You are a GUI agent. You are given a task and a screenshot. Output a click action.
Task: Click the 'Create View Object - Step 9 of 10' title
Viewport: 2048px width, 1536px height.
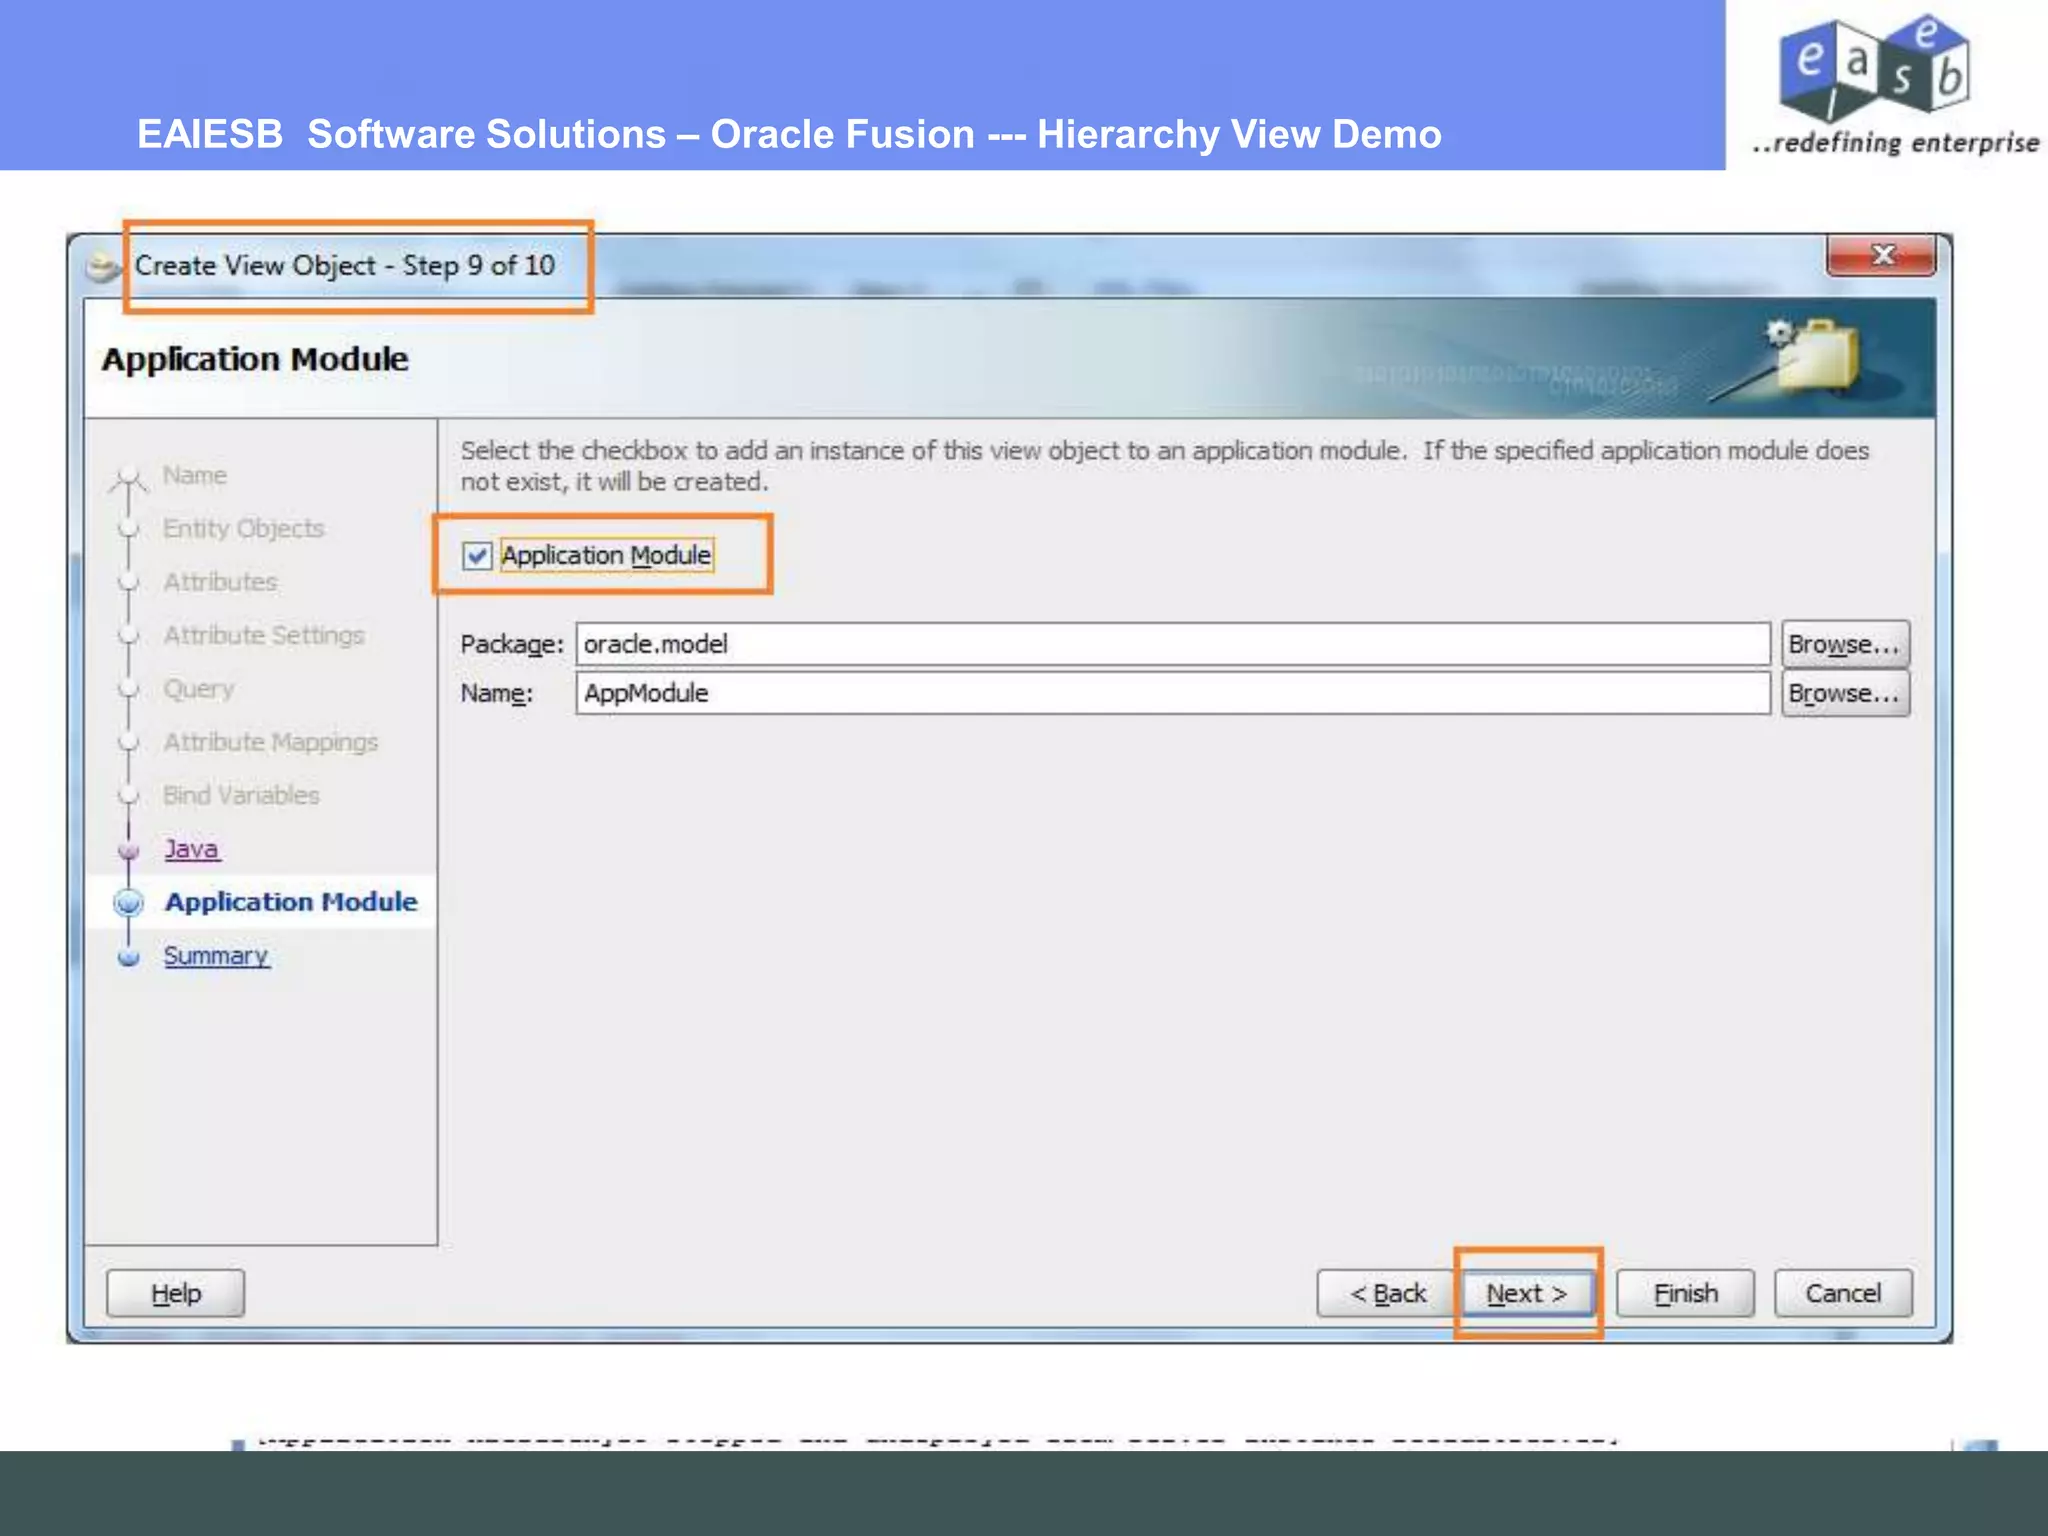pos(345,266)
